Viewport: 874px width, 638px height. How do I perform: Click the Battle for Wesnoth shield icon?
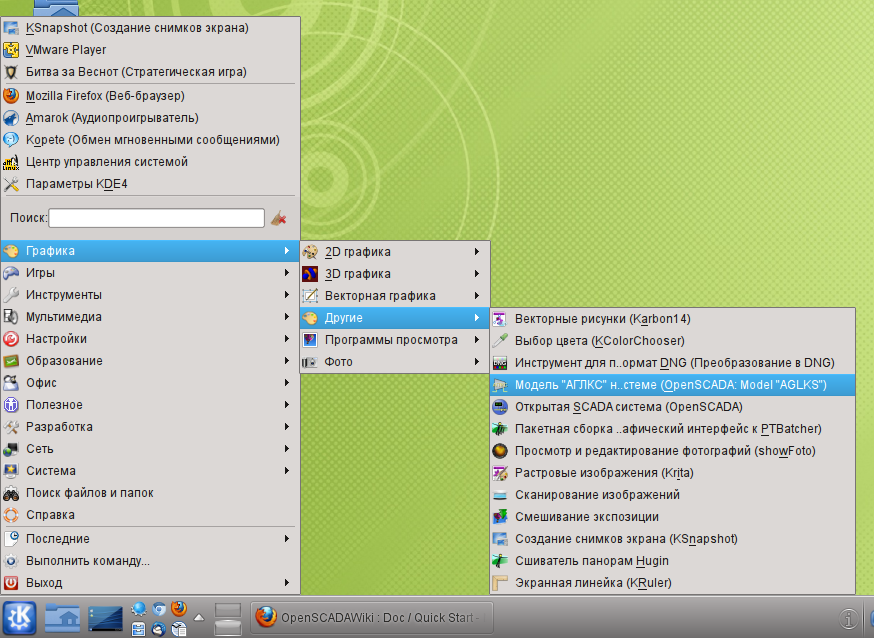(11, 72)
